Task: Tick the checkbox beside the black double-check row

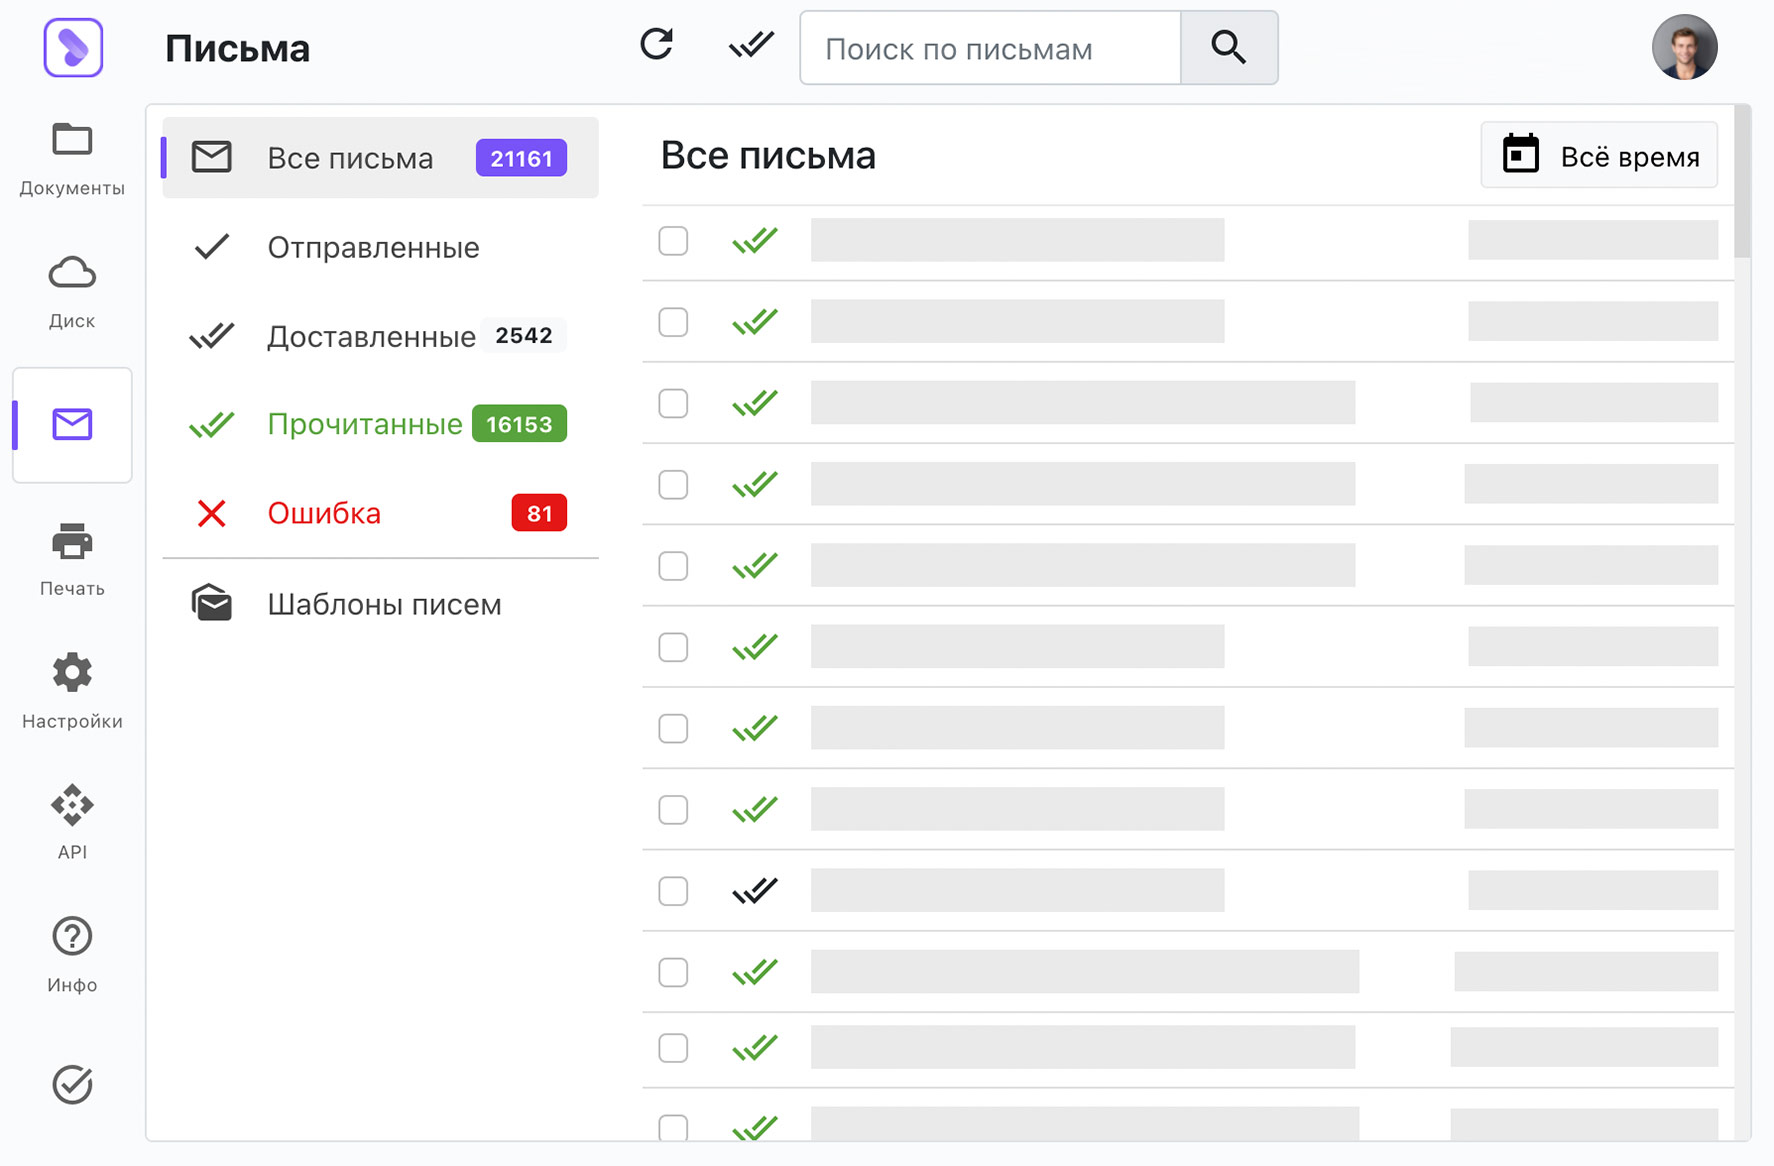Action: (x=673, y=891)
